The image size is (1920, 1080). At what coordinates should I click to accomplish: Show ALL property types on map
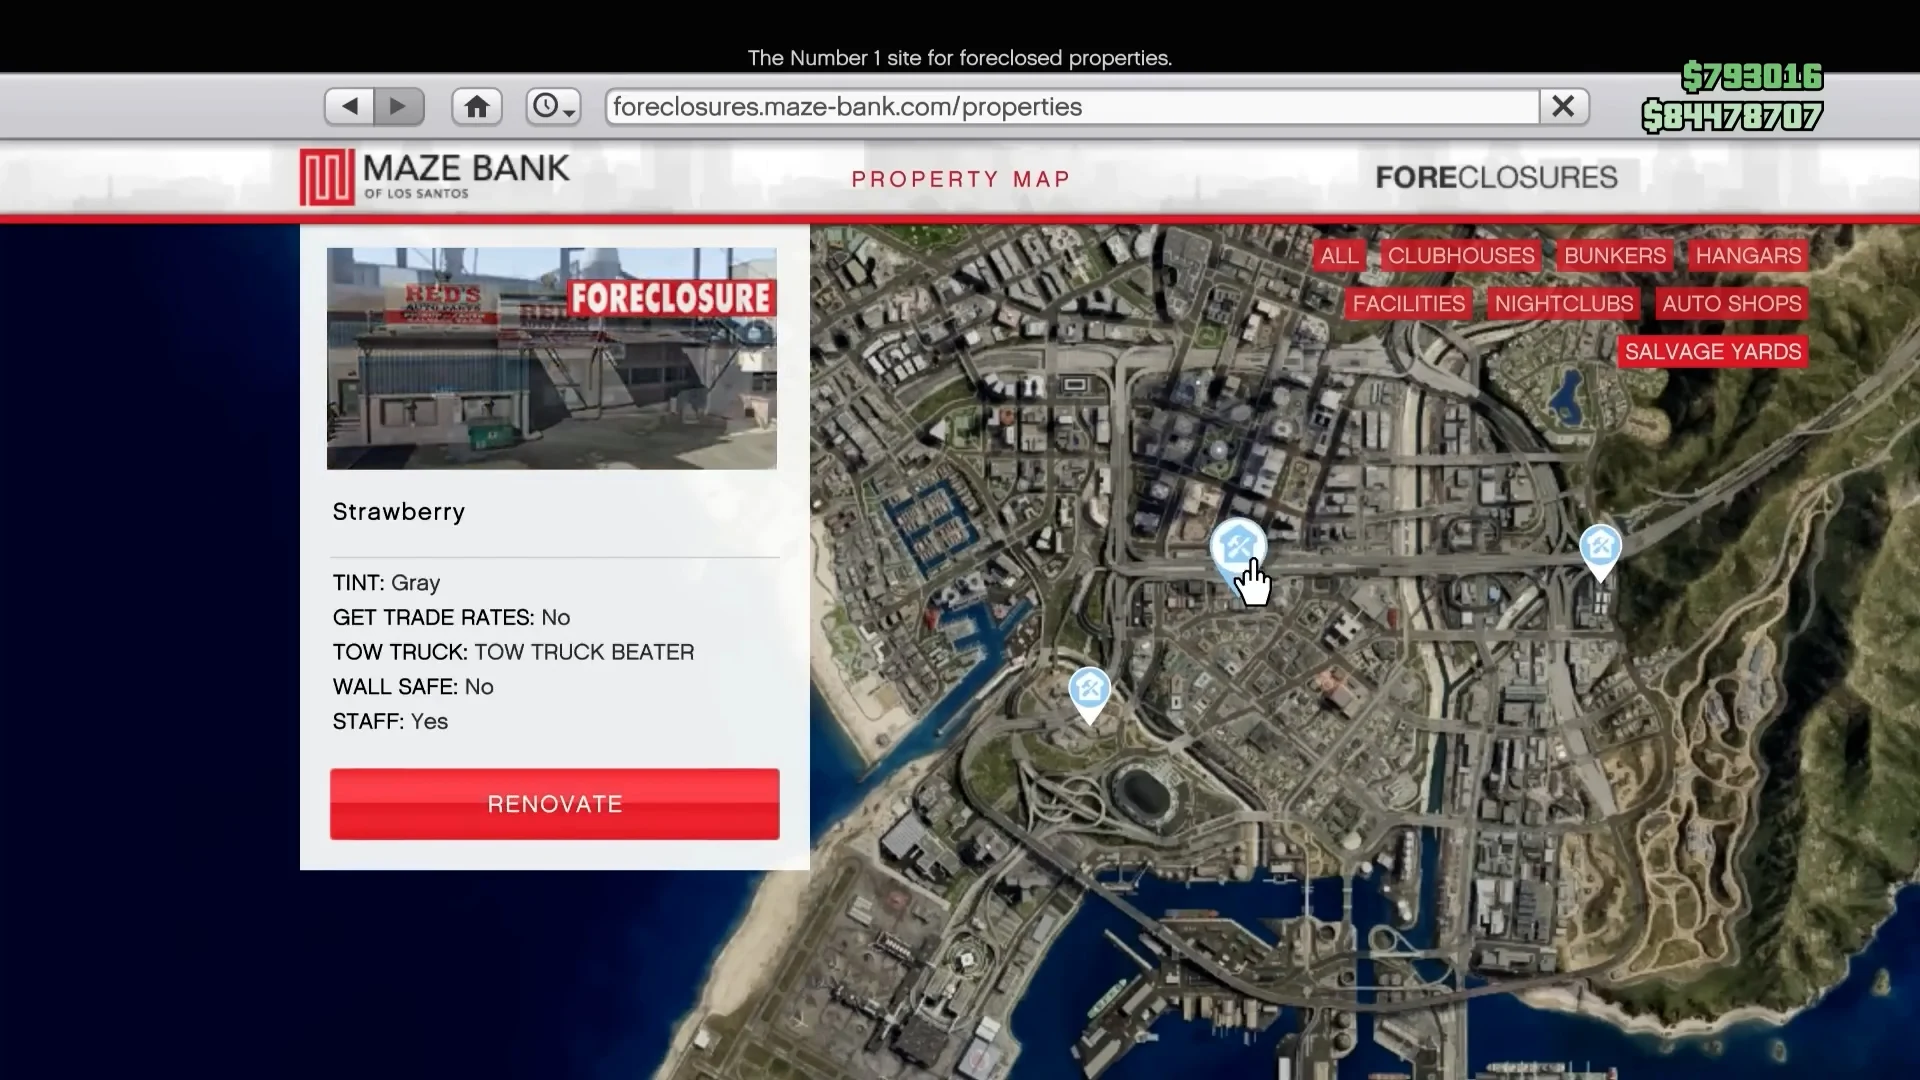click(x=1339, y=256)
